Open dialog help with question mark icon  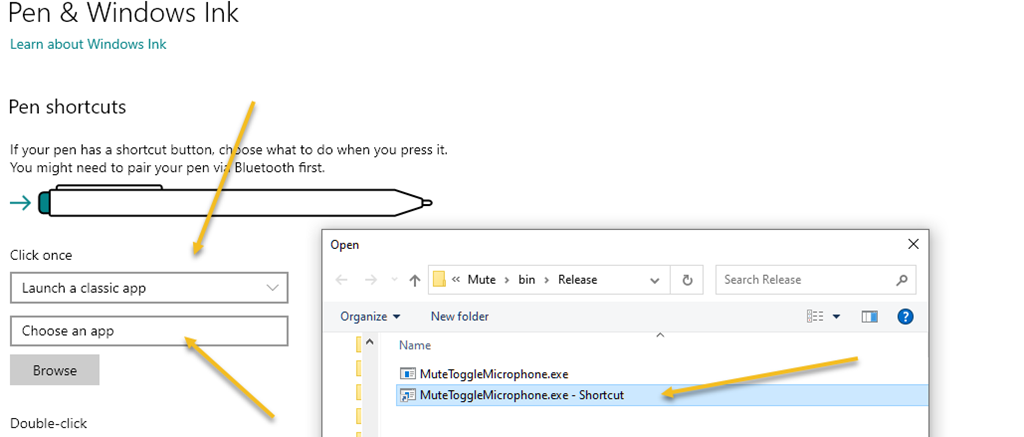tap(905, 317)
